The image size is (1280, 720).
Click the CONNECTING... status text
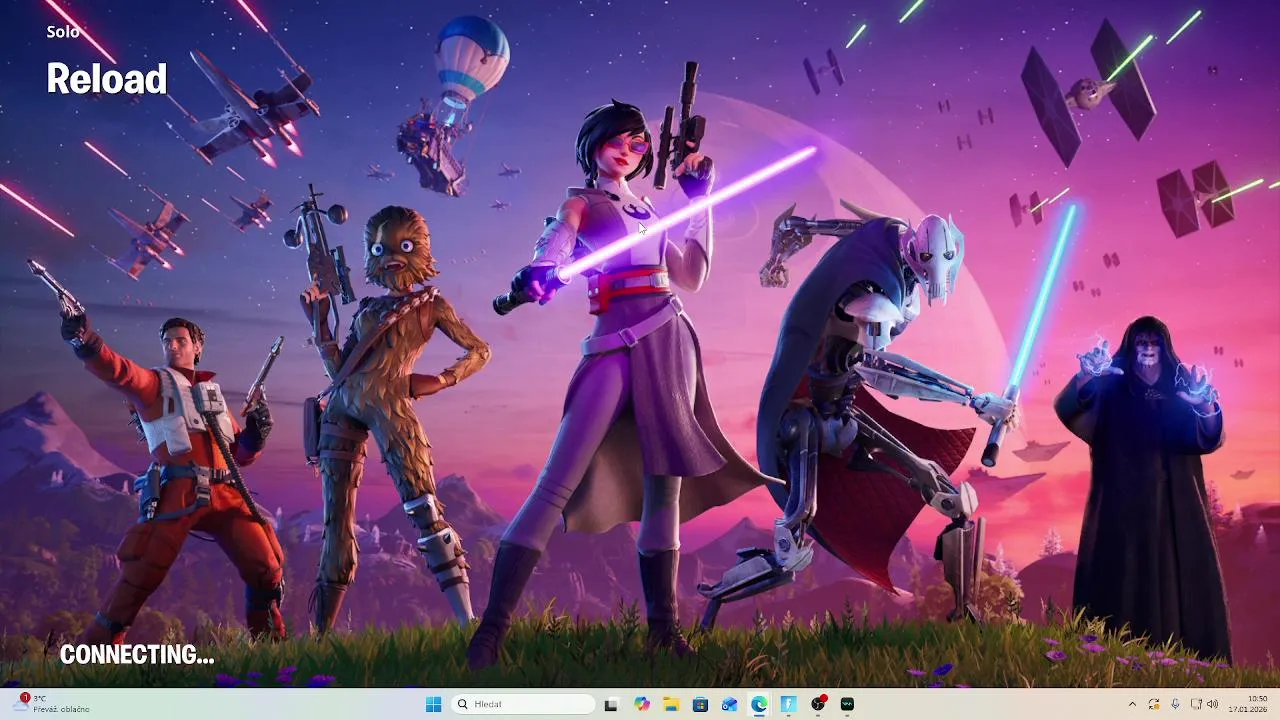tap(137, 655)
